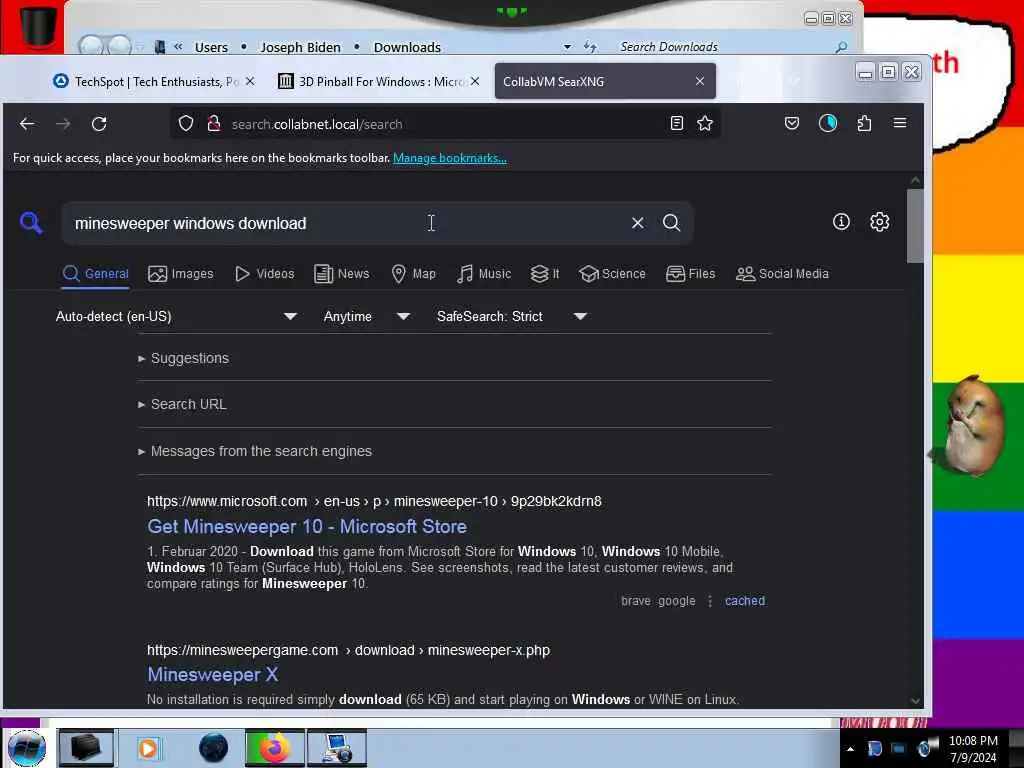Screen dimensions: 1024x768
Task: Select the Images search category
Action: 181,274
